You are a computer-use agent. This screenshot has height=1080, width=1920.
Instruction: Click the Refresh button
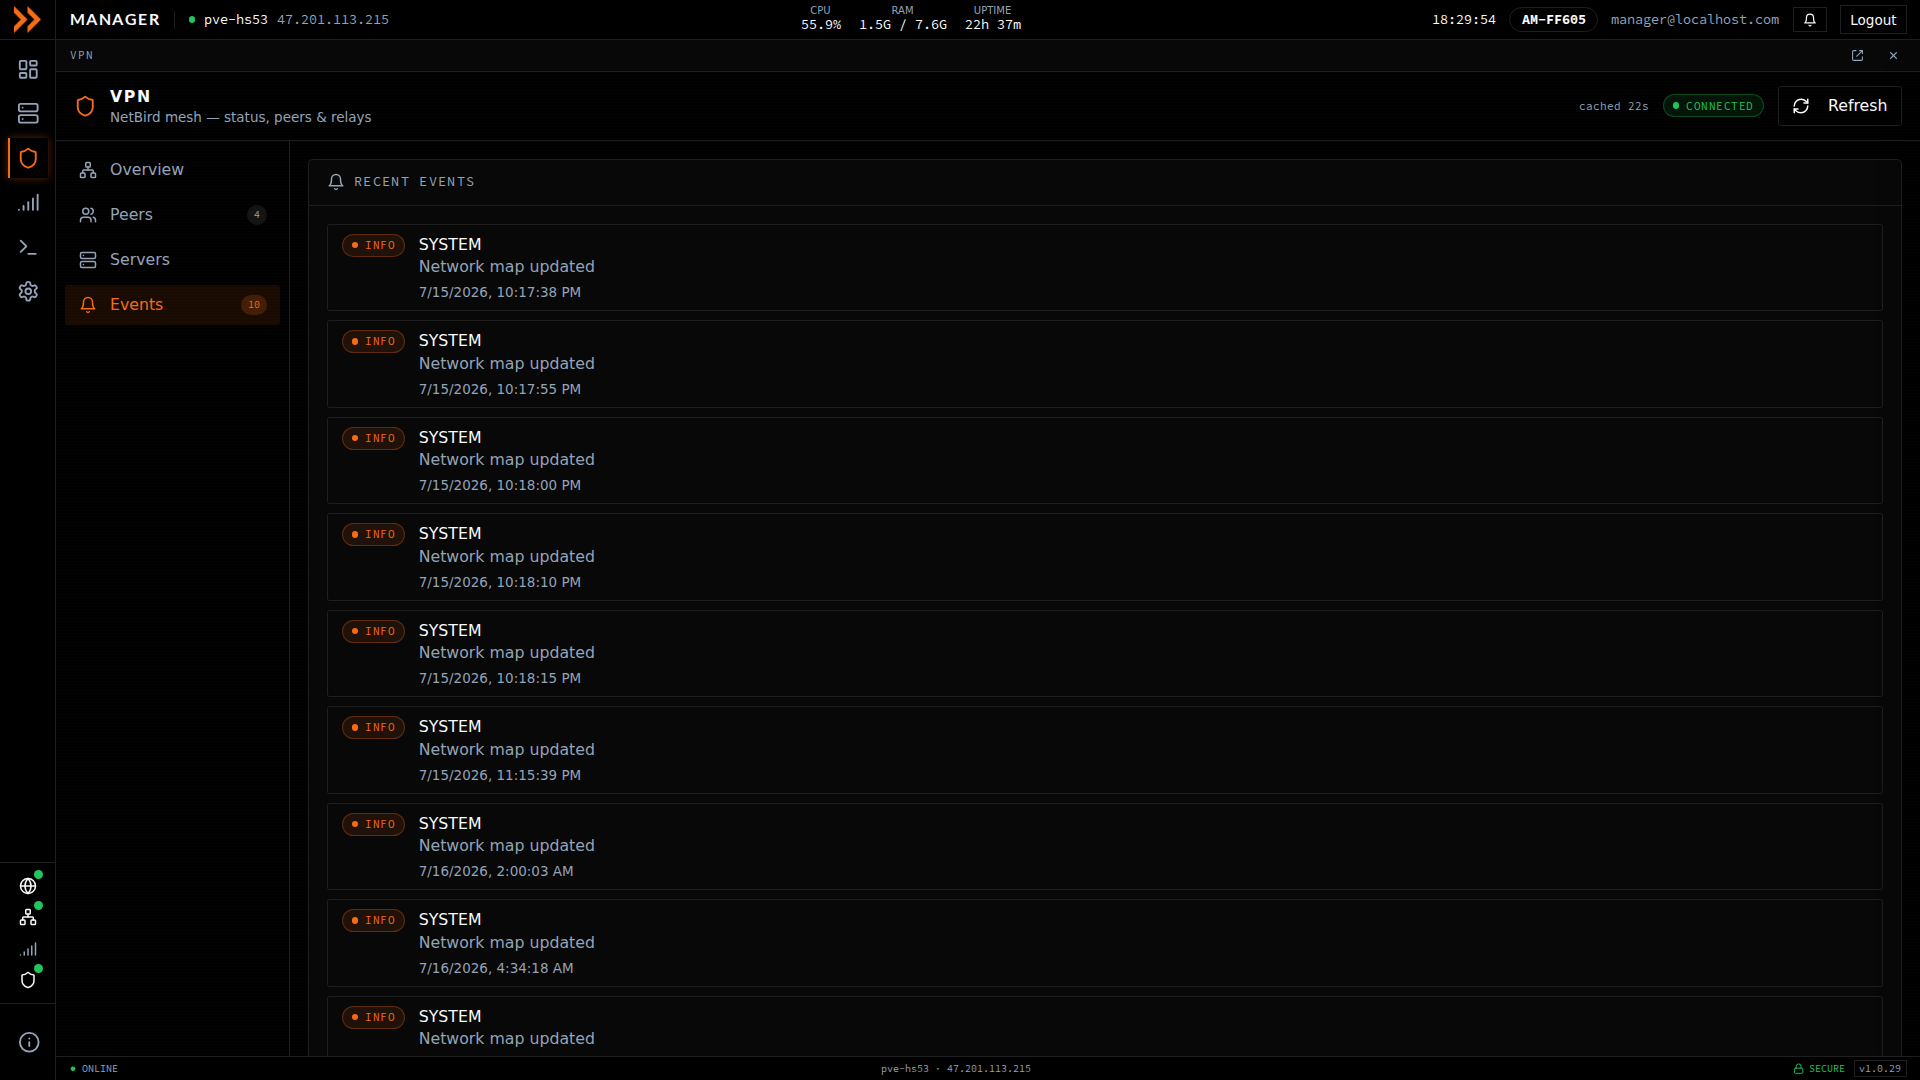click(1839, 106)
